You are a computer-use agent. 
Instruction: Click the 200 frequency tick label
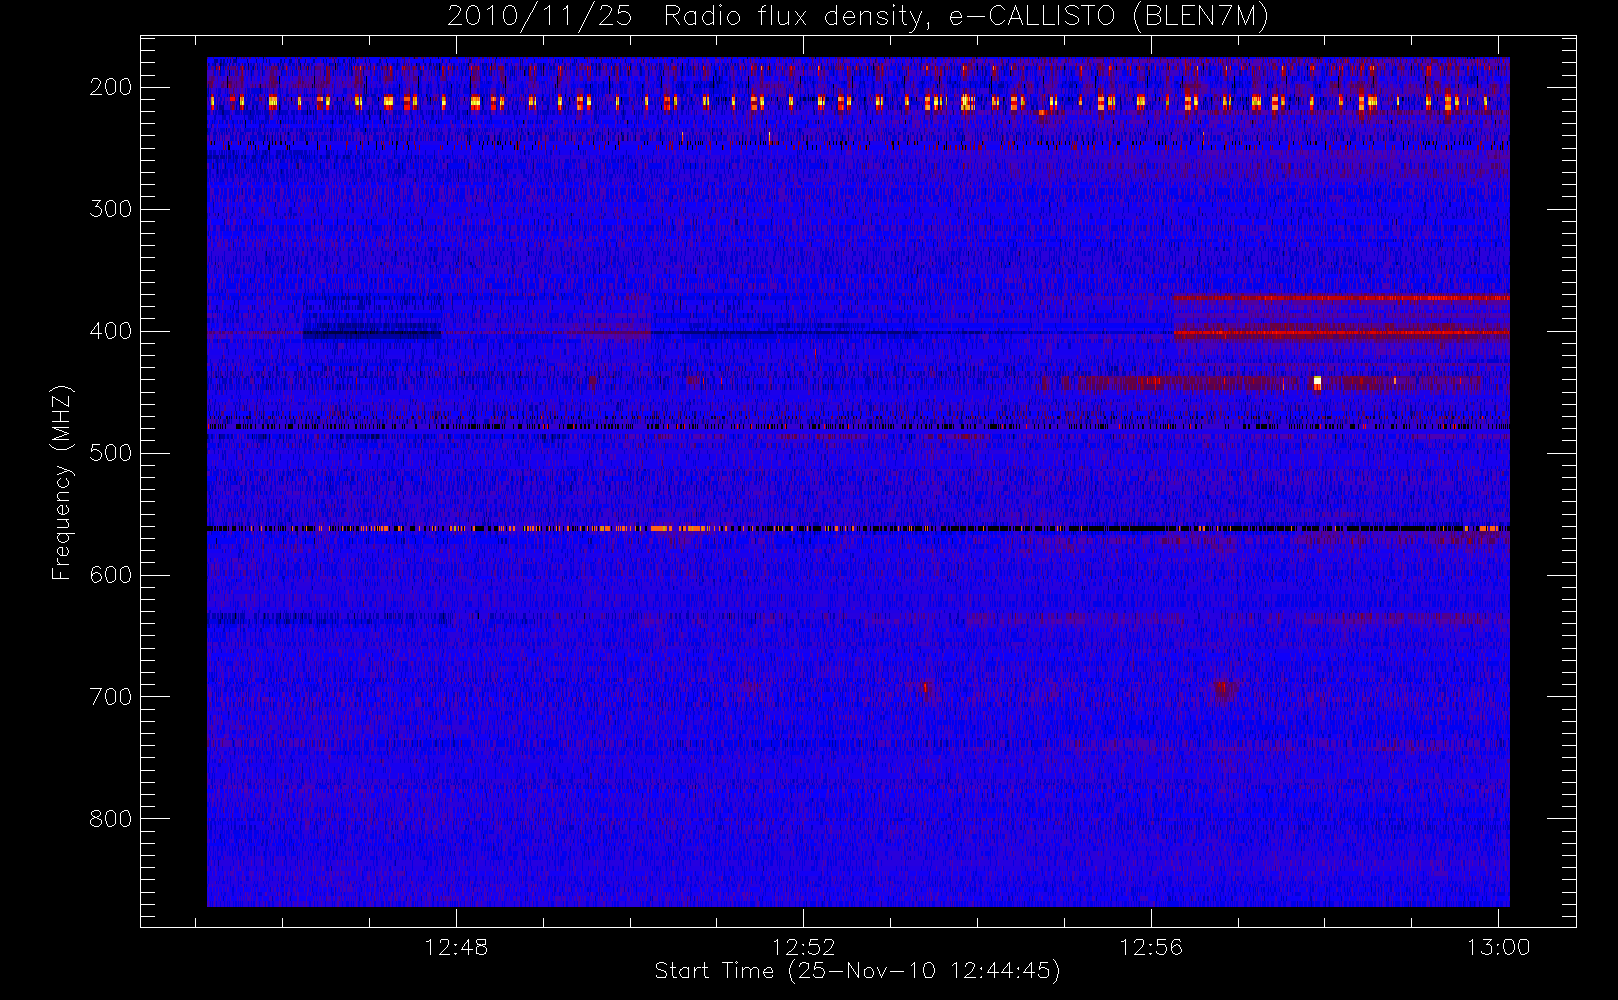click(x=110, y=87)
